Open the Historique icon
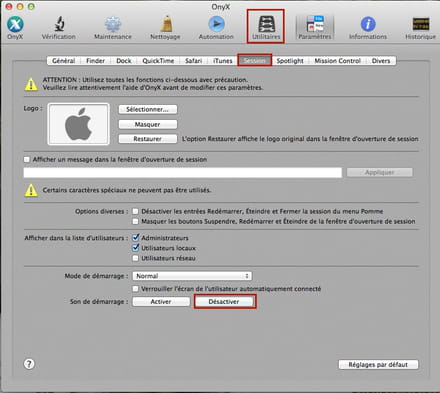This screenshot has height=393, width=440. coord(421,24)
